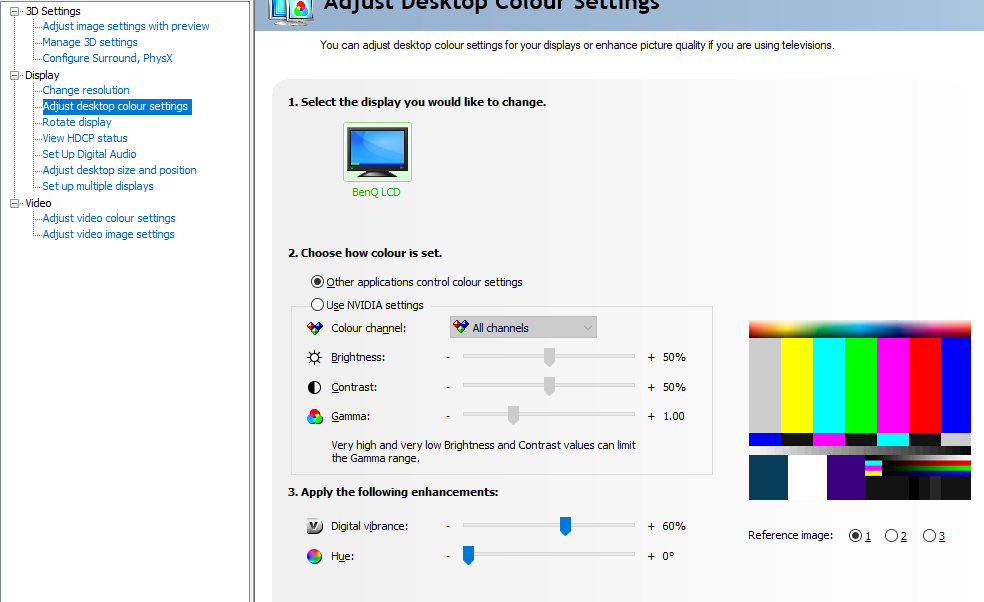Viewport: 984px width, 602px height.
Task: Collapse the Display tree node
Action: pos(14,75)
